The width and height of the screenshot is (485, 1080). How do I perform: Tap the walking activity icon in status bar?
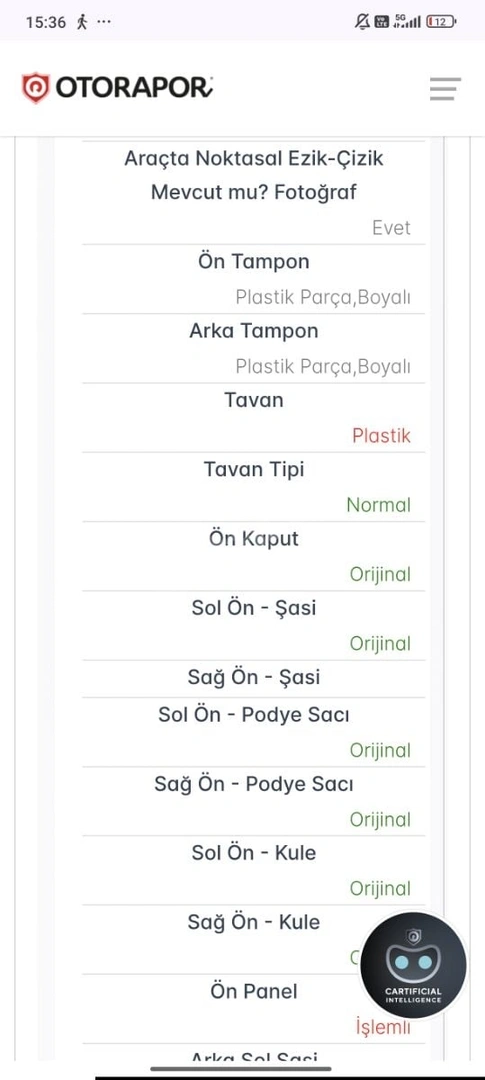[x=82, y=22]
